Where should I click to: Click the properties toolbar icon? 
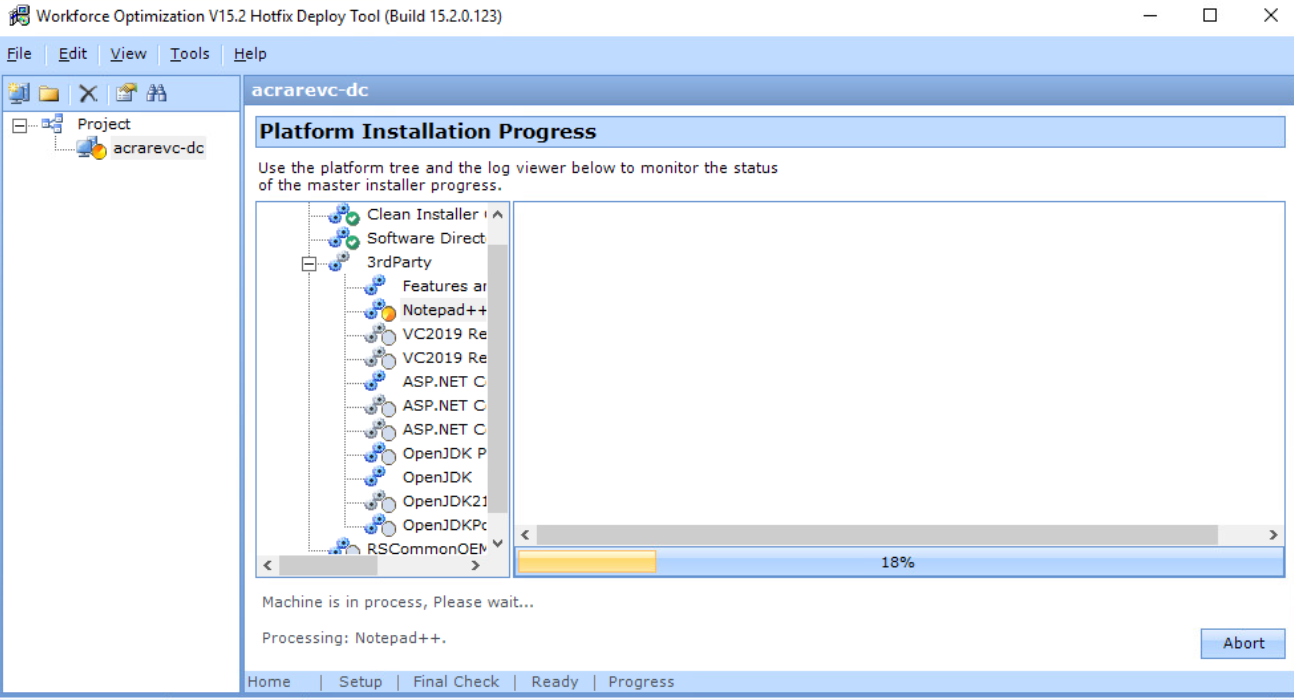point(125,93)
